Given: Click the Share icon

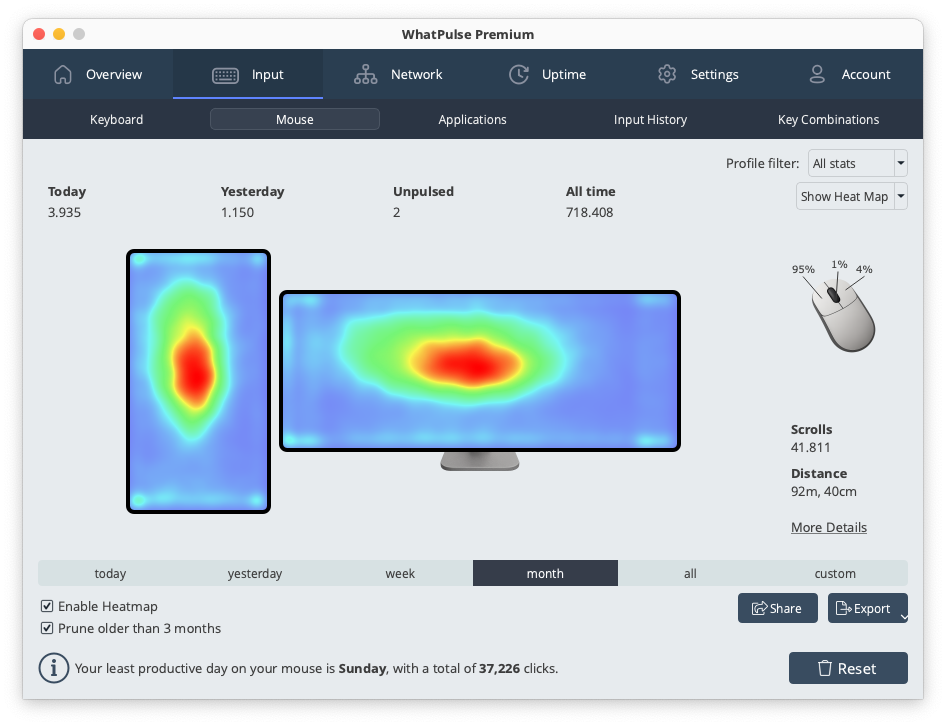Looking at the screenshot, I should 760,607.
